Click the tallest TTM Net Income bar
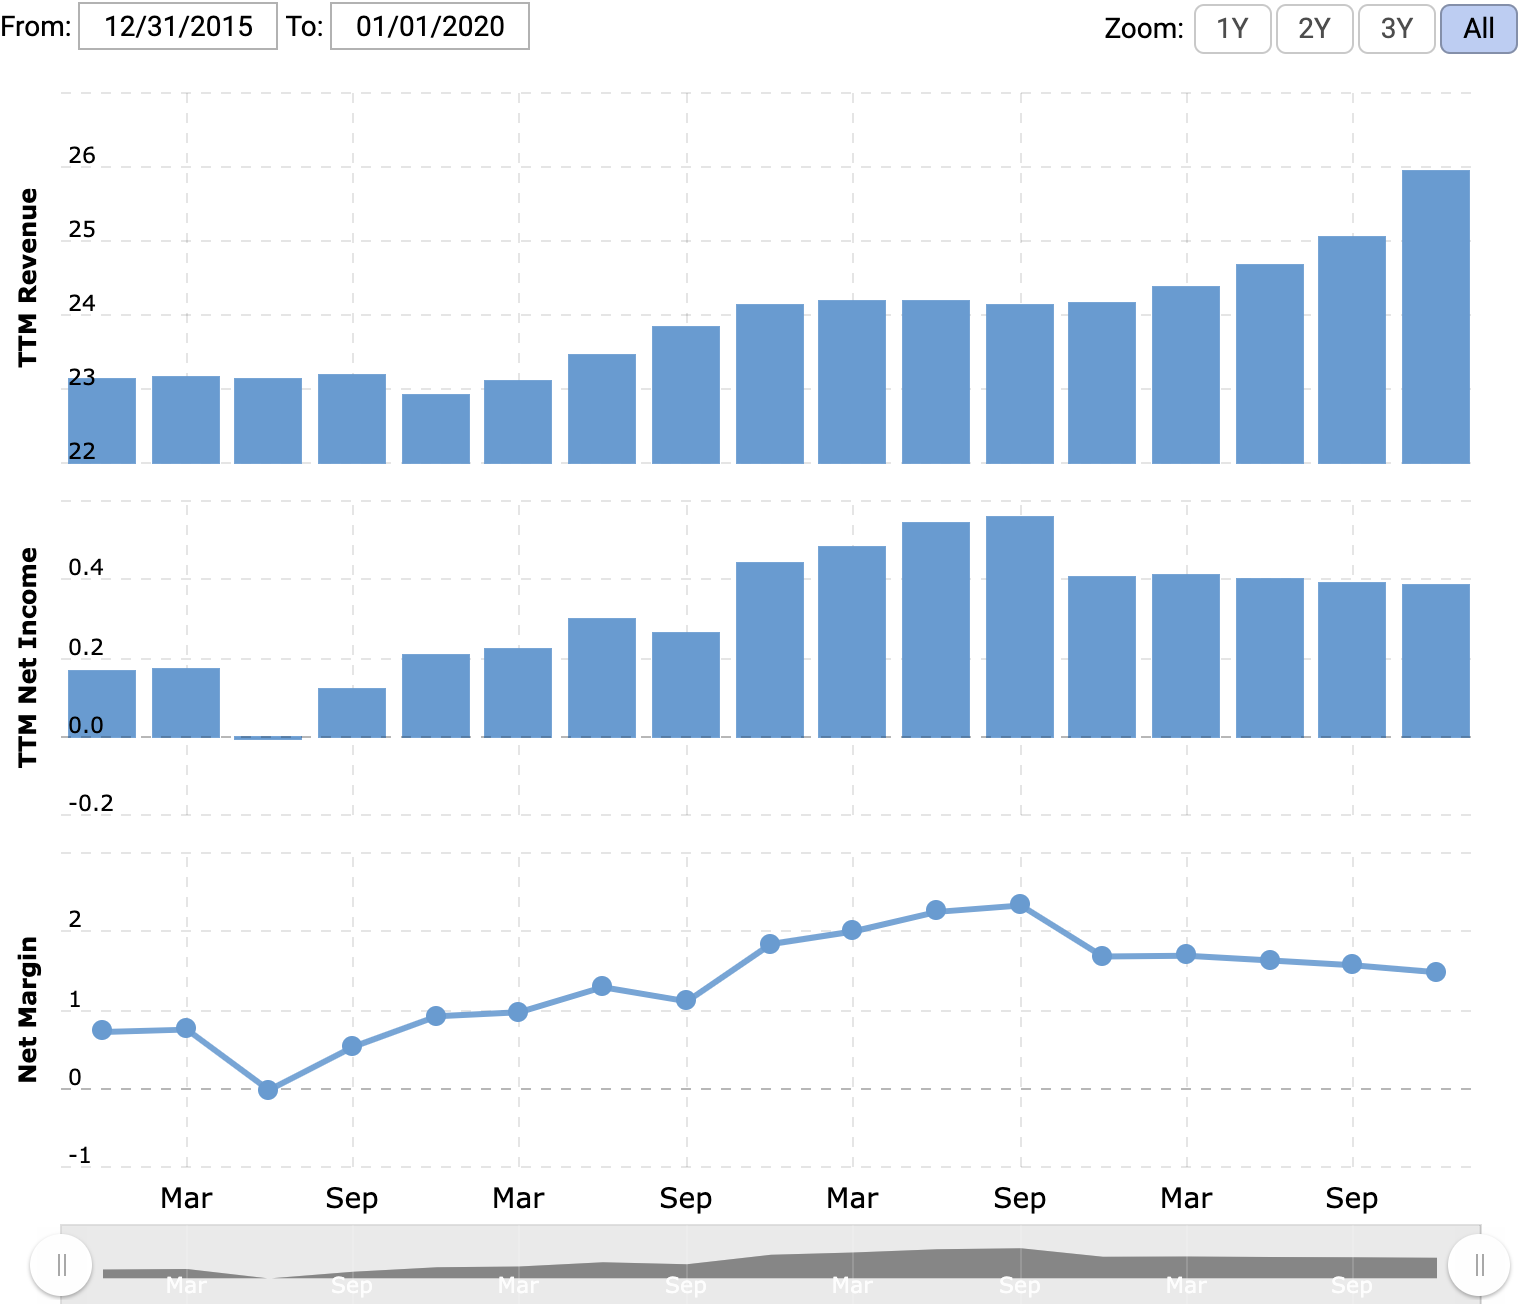This screenshot has width=1522, height=1310. tap(1020, 627)
